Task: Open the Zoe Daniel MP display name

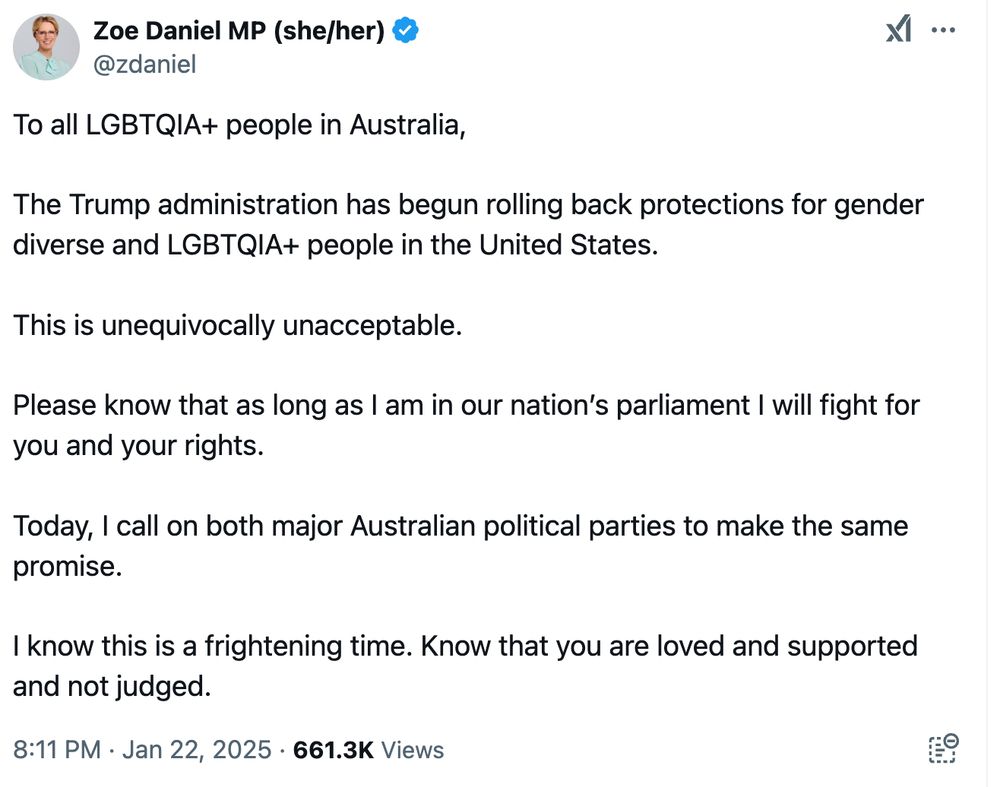Action: [239, 30]
